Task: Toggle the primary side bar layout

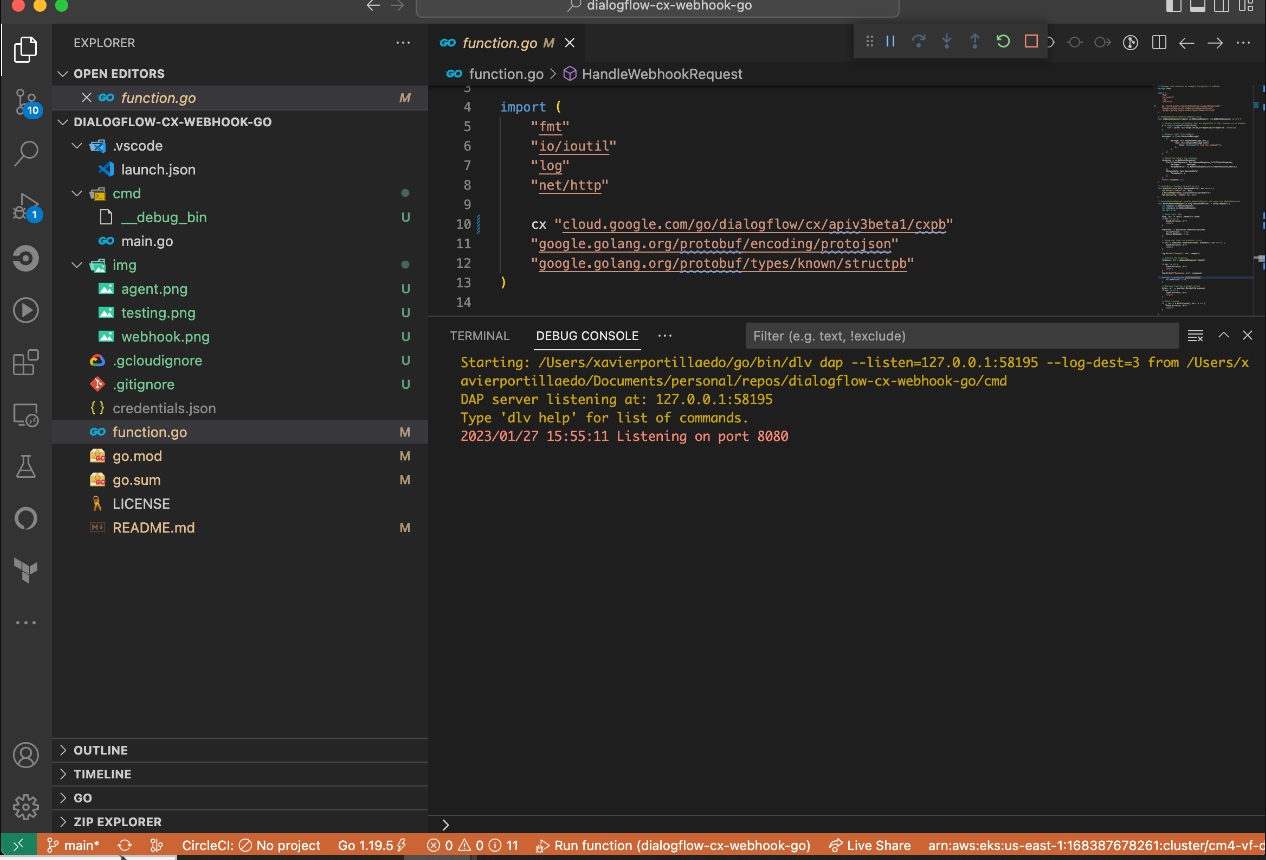Action: pyautogui.click(x=1174, y=6)
